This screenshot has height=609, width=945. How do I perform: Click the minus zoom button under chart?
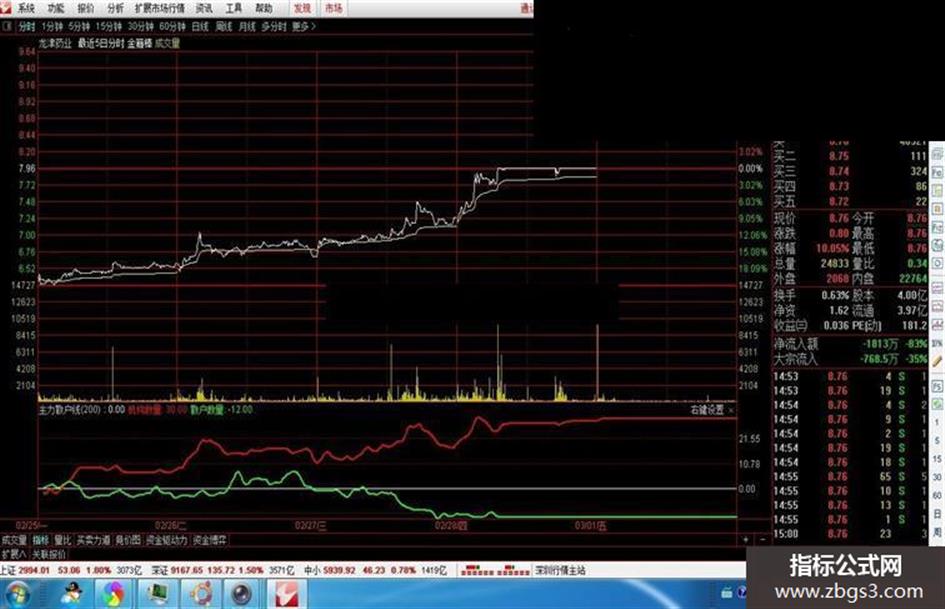(x=762, y=540)
